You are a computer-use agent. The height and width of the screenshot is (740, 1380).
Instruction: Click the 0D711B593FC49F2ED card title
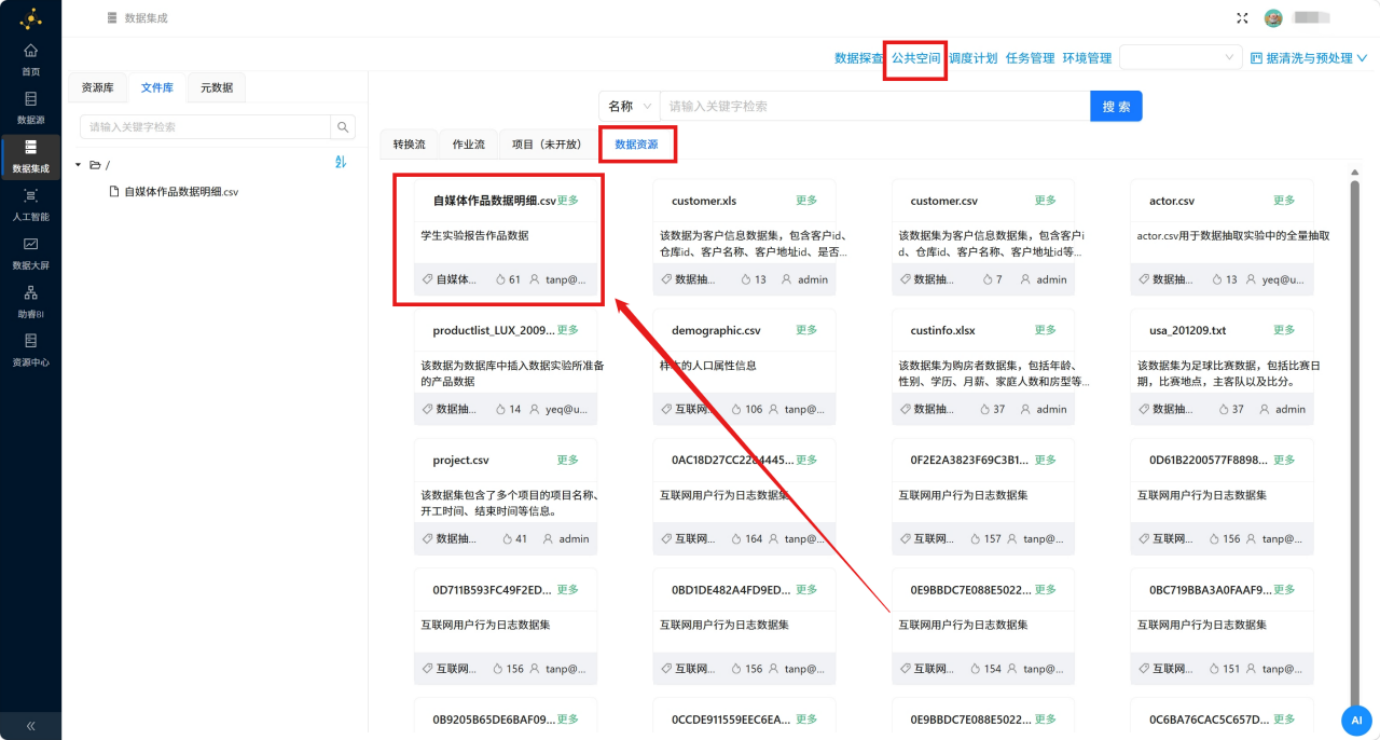(492, 590)
